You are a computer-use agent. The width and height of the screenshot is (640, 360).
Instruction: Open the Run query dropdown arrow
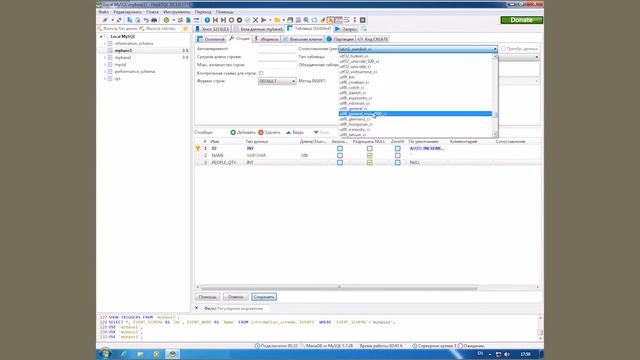pos(270,20)
